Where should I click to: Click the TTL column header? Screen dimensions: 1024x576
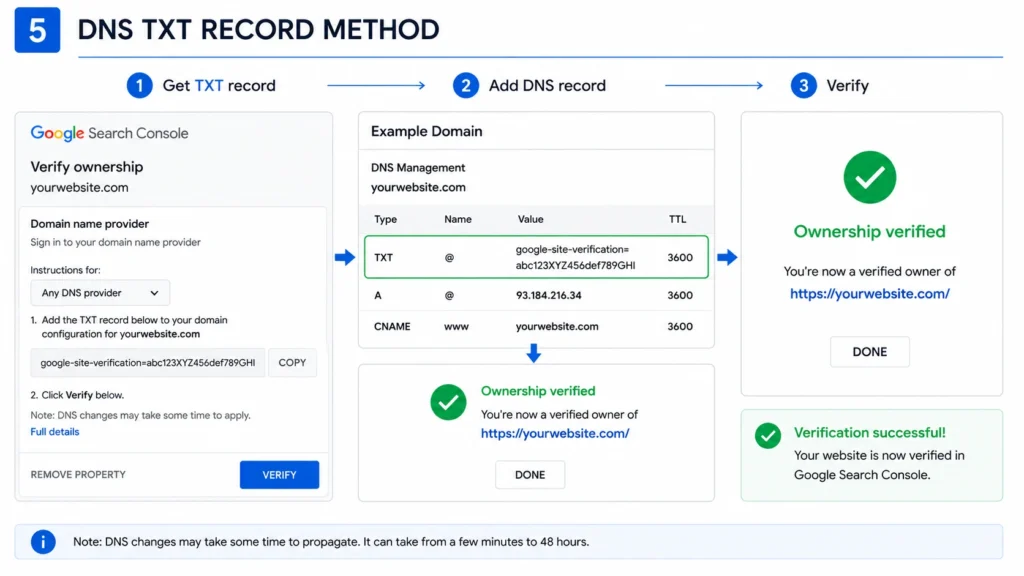pyautogui.click(x=677, y=219)
